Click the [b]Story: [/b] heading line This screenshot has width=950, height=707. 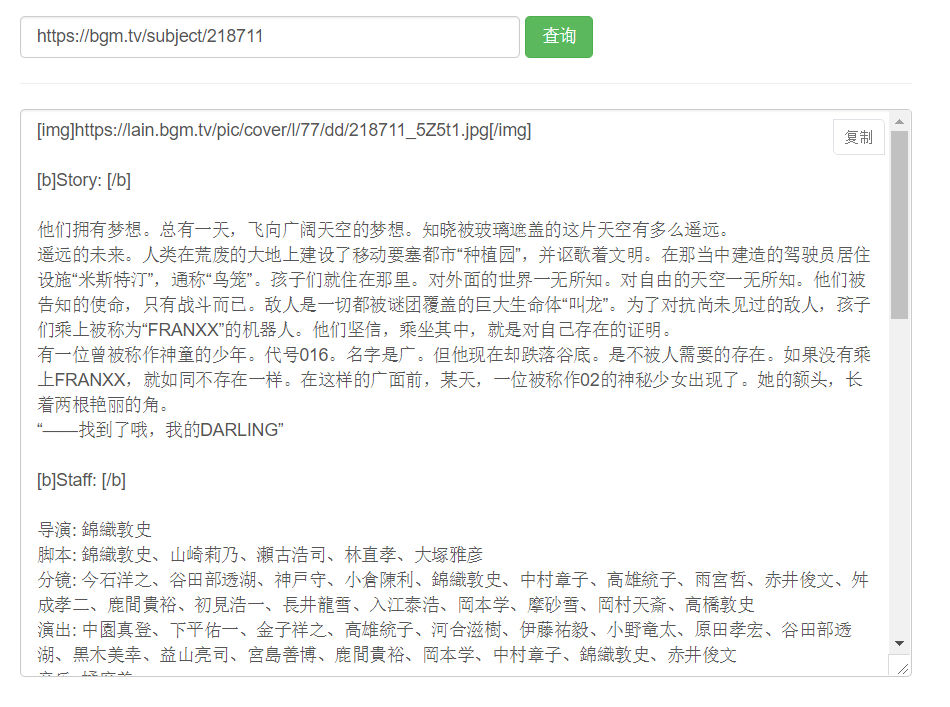pyautogui.click(x=84, y=180)
